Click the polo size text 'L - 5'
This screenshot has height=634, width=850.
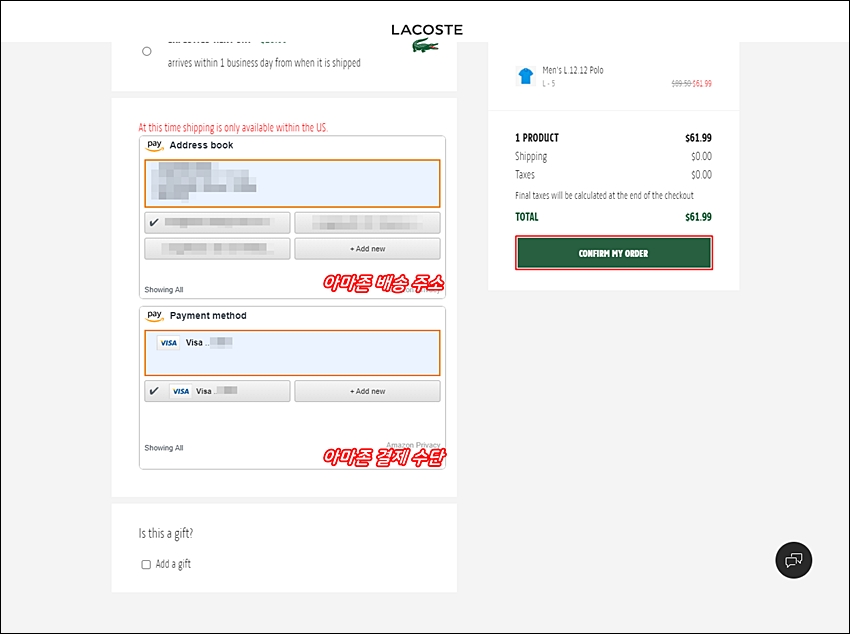pos(549,83)
